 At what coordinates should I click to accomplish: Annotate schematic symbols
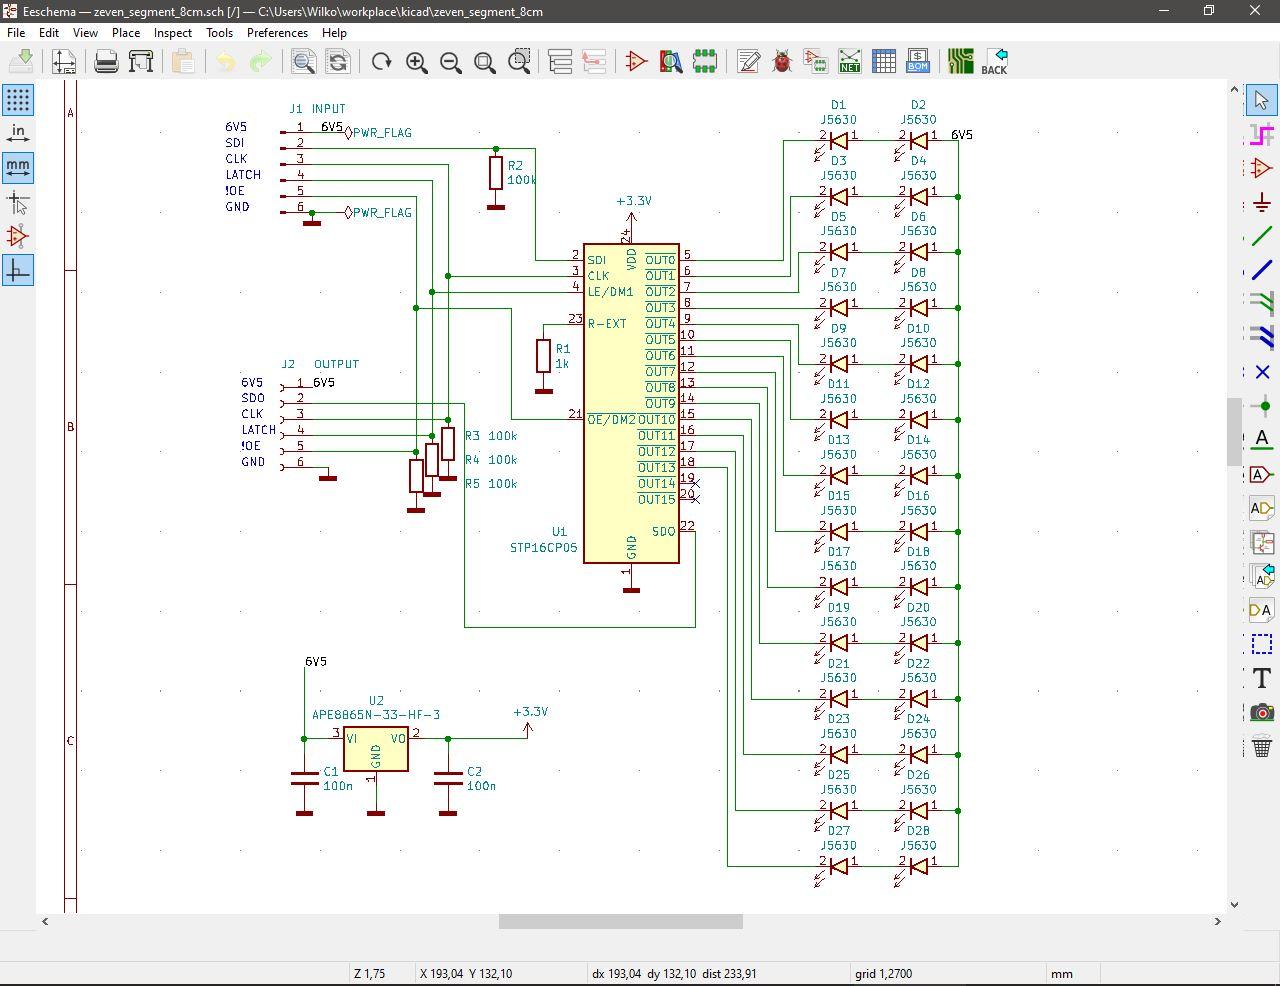click(748, 62)
